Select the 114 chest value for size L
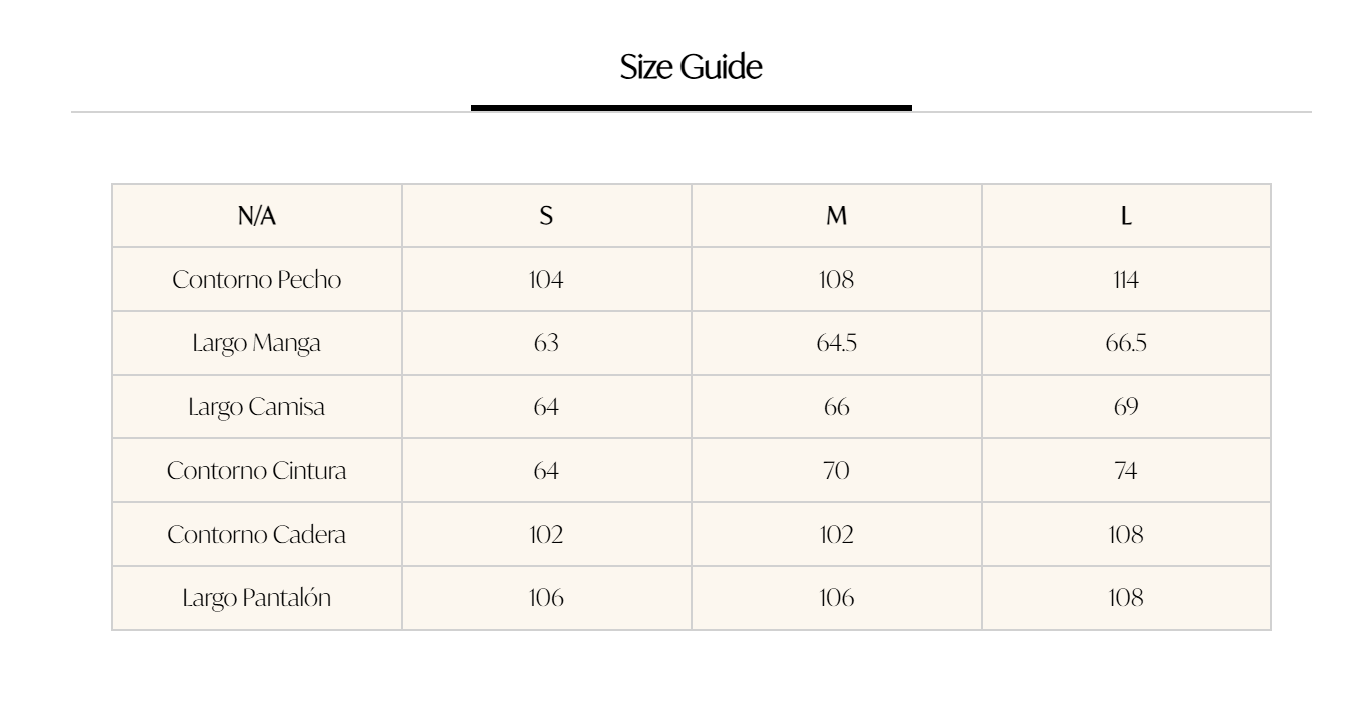1358x708 pixels. click(1126, 280)
